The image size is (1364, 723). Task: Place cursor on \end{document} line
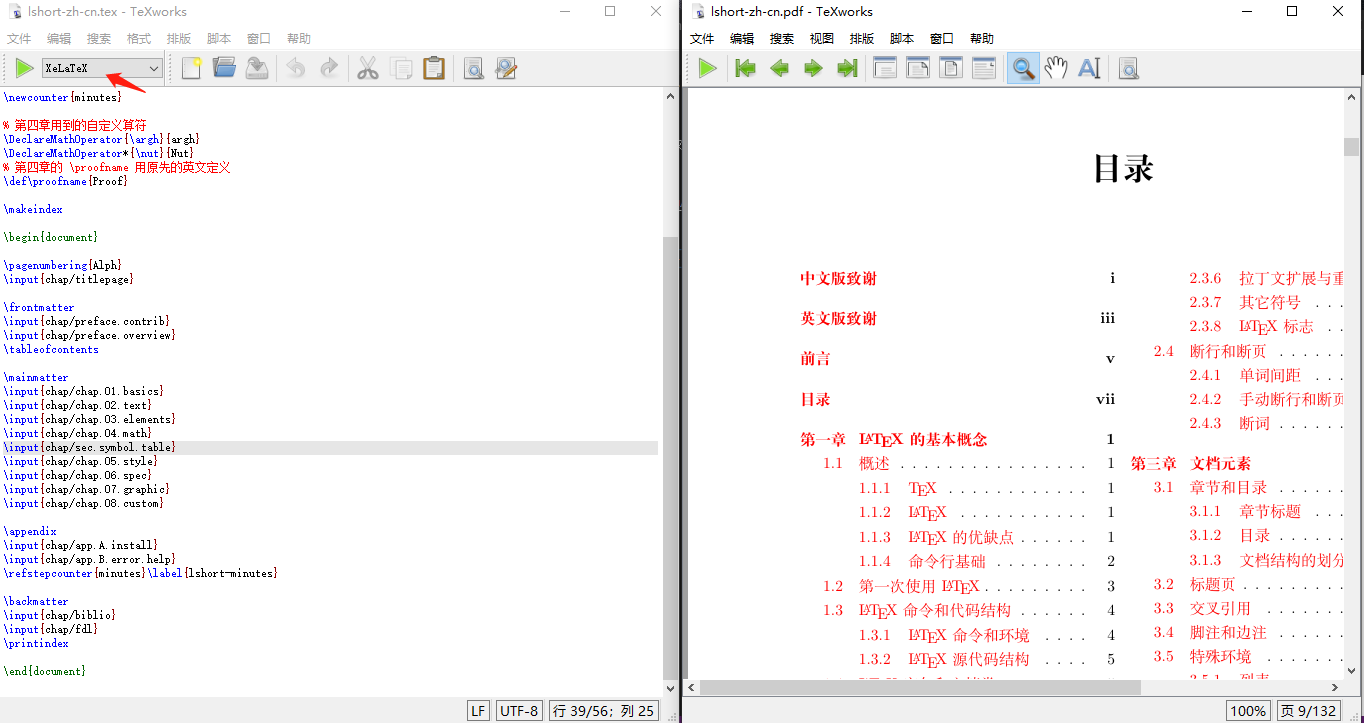point(45,671)
